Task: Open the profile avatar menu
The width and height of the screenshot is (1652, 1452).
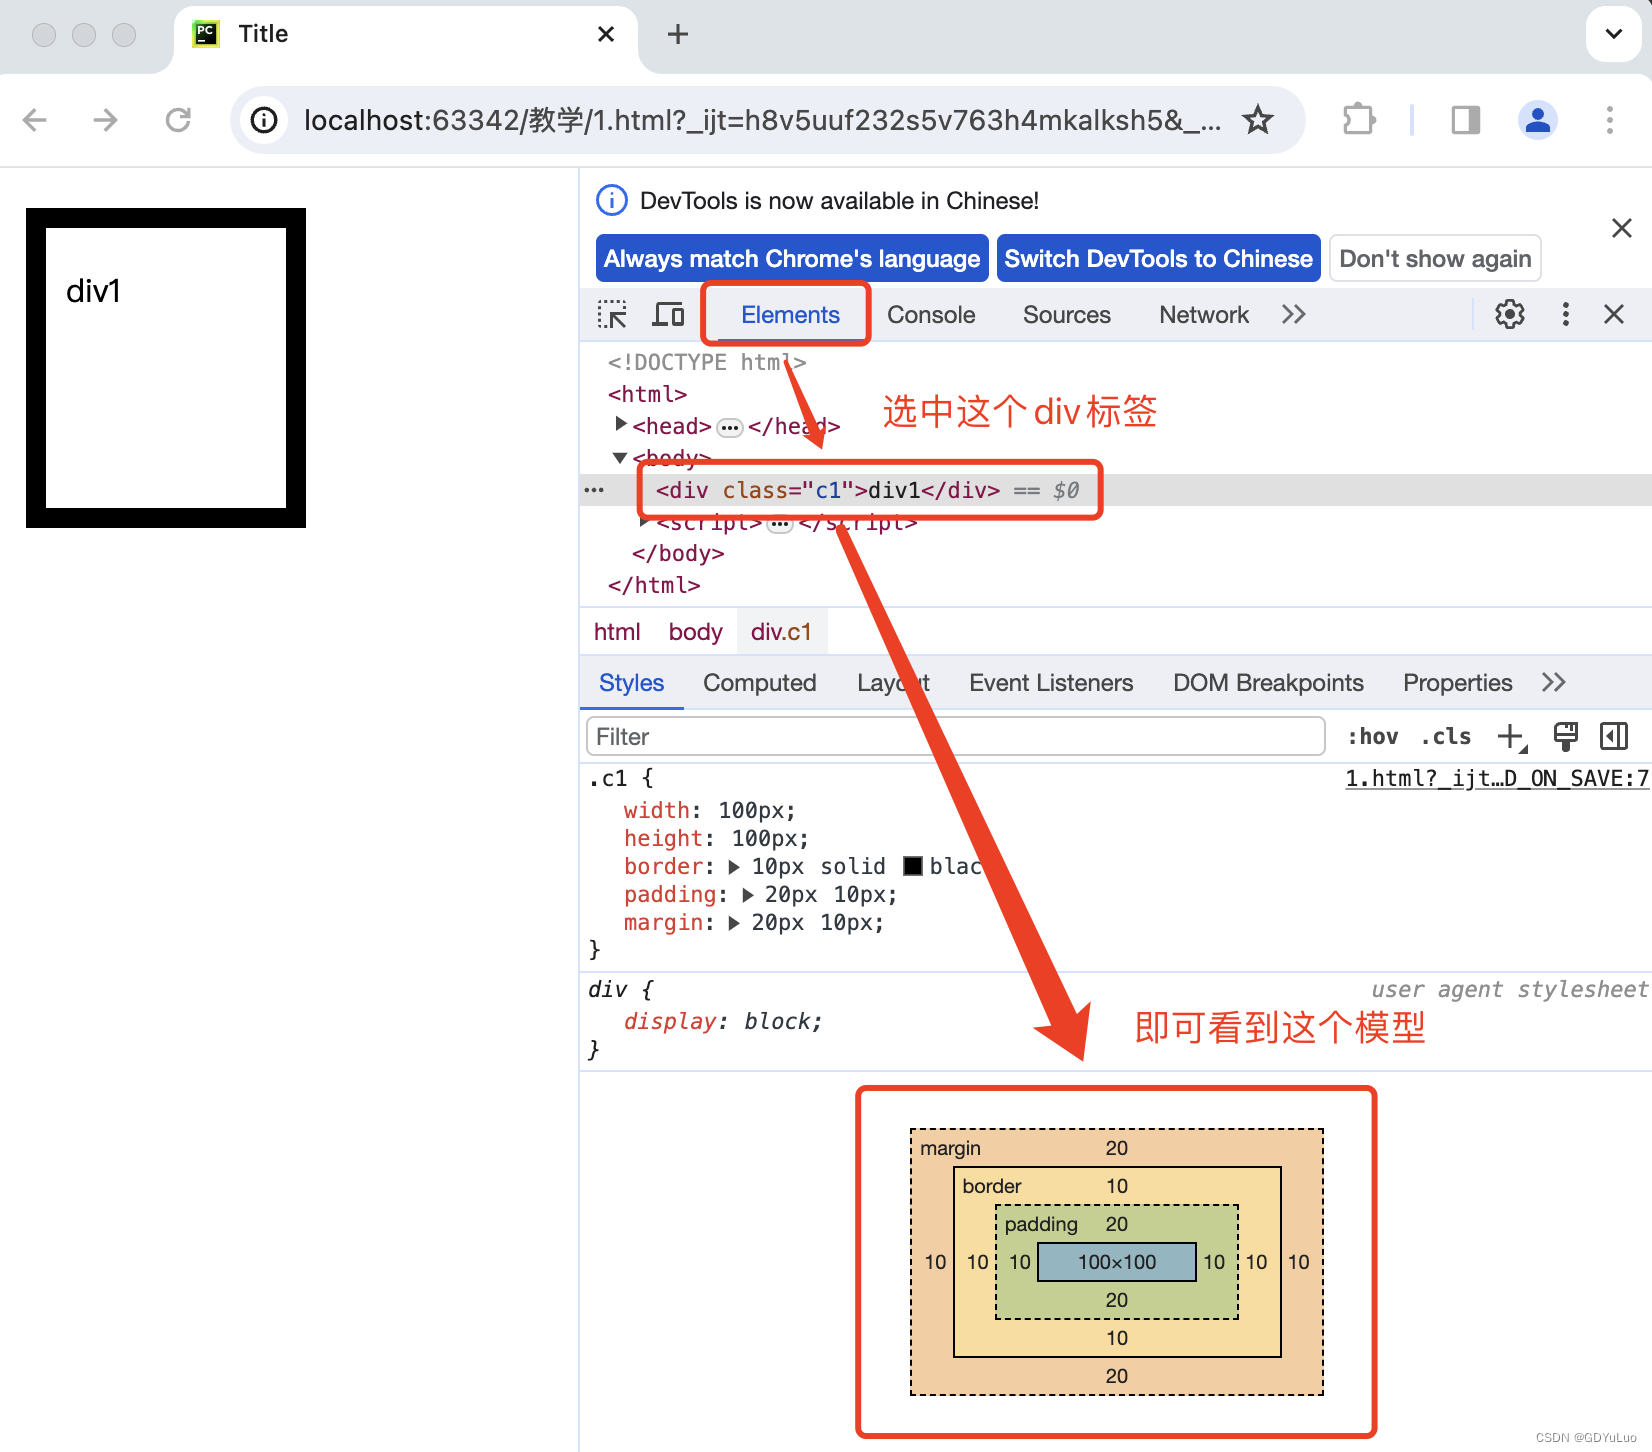Action: point(1538,120)
